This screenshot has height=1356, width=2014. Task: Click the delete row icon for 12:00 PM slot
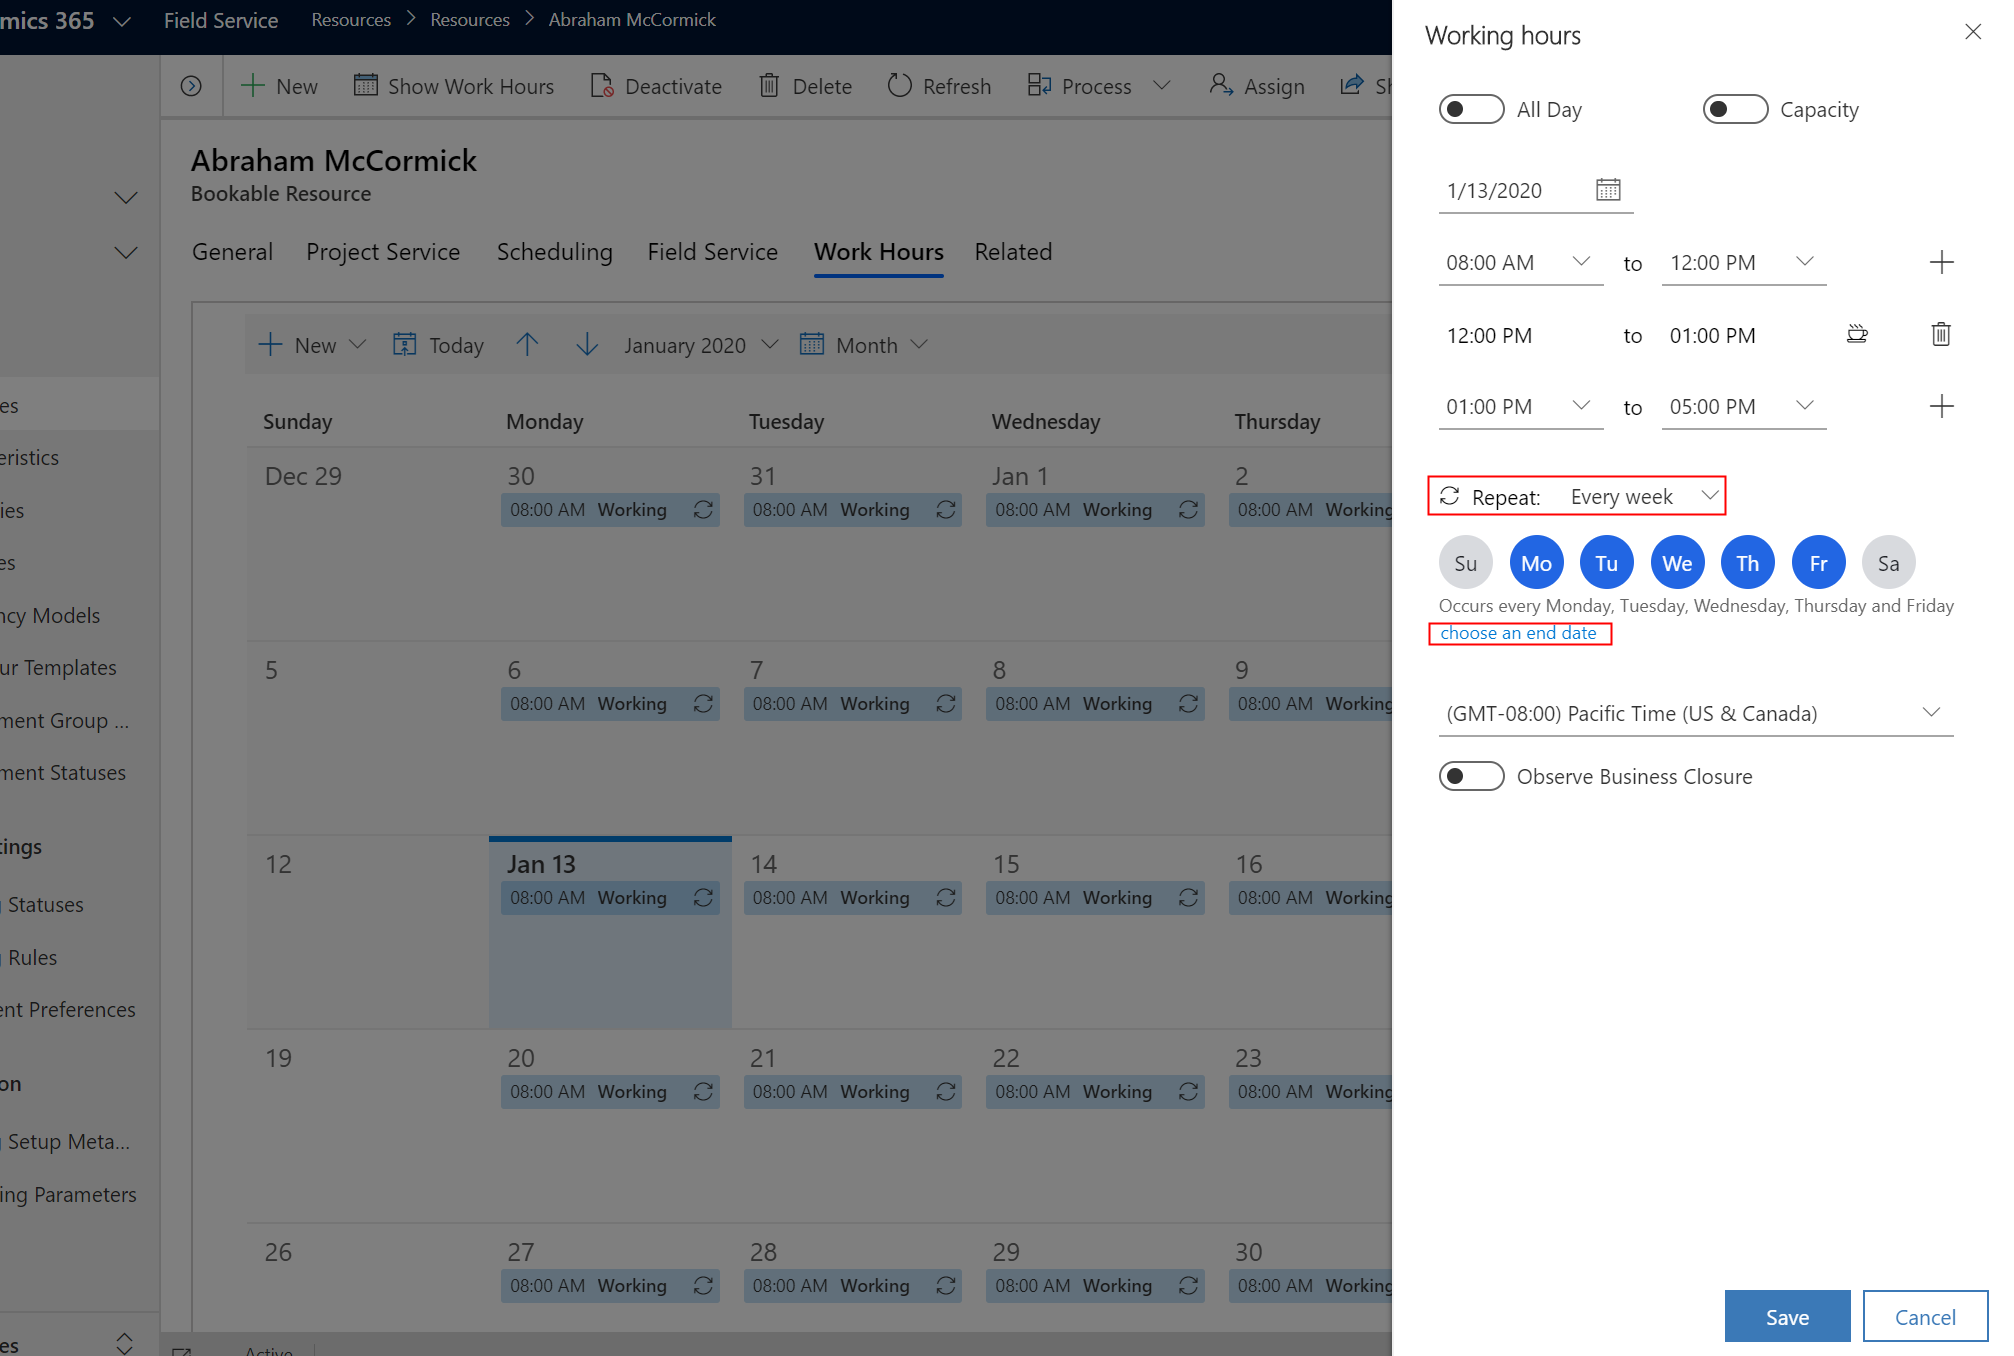point(1941,333)
